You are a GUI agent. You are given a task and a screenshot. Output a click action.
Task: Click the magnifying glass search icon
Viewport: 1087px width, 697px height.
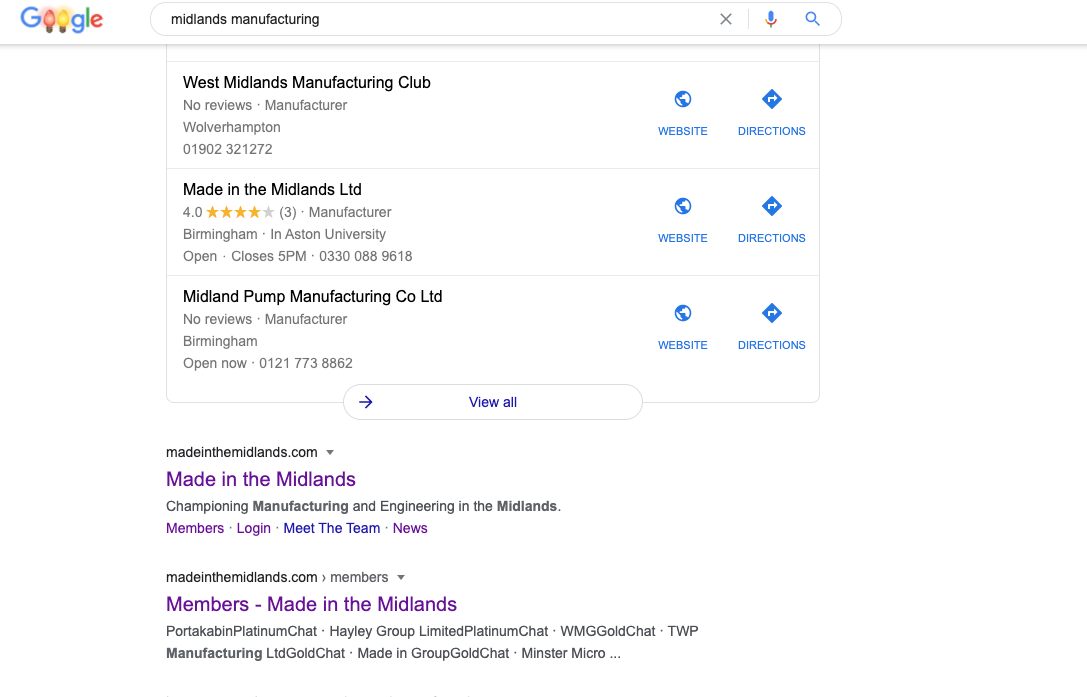[812, 19]
